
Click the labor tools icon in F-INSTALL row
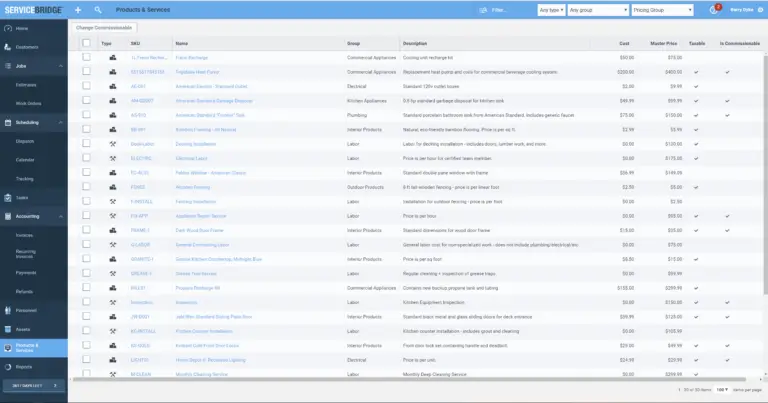pyautogui.click(x=113, y=201)
